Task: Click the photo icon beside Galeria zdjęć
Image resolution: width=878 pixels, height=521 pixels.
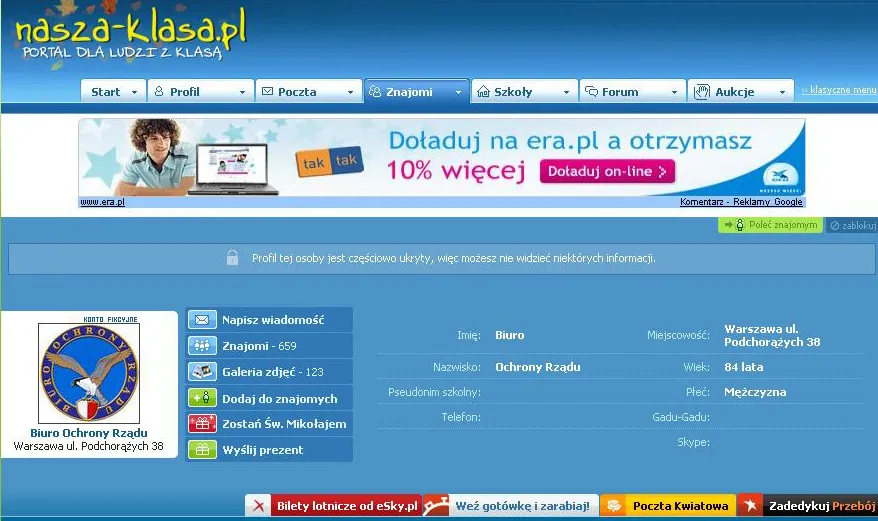Action: tap(202, 371)
